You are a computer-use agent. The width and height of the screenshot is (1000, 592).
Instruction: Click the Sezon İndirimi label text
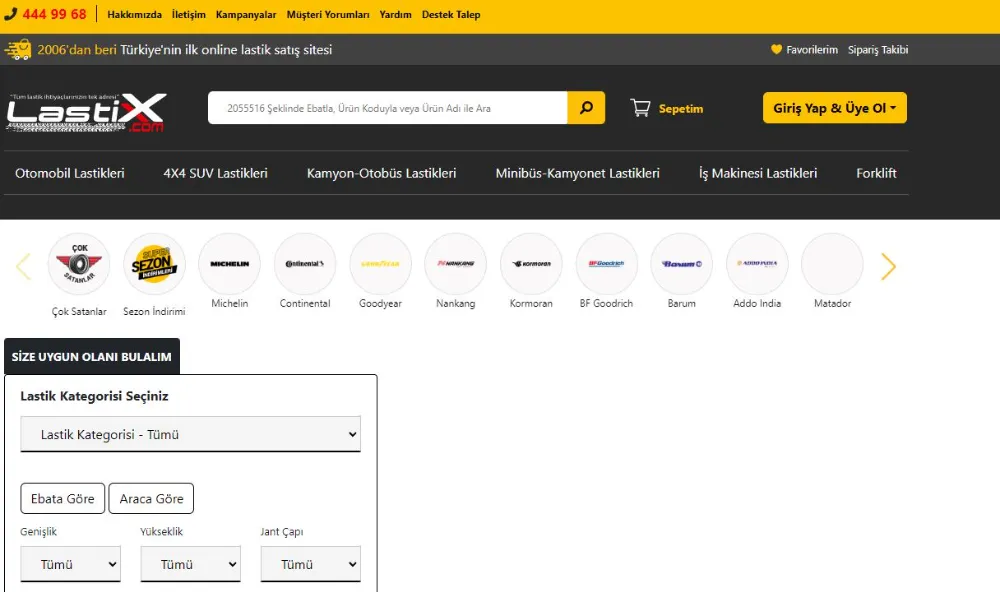(x=154, y=311)
